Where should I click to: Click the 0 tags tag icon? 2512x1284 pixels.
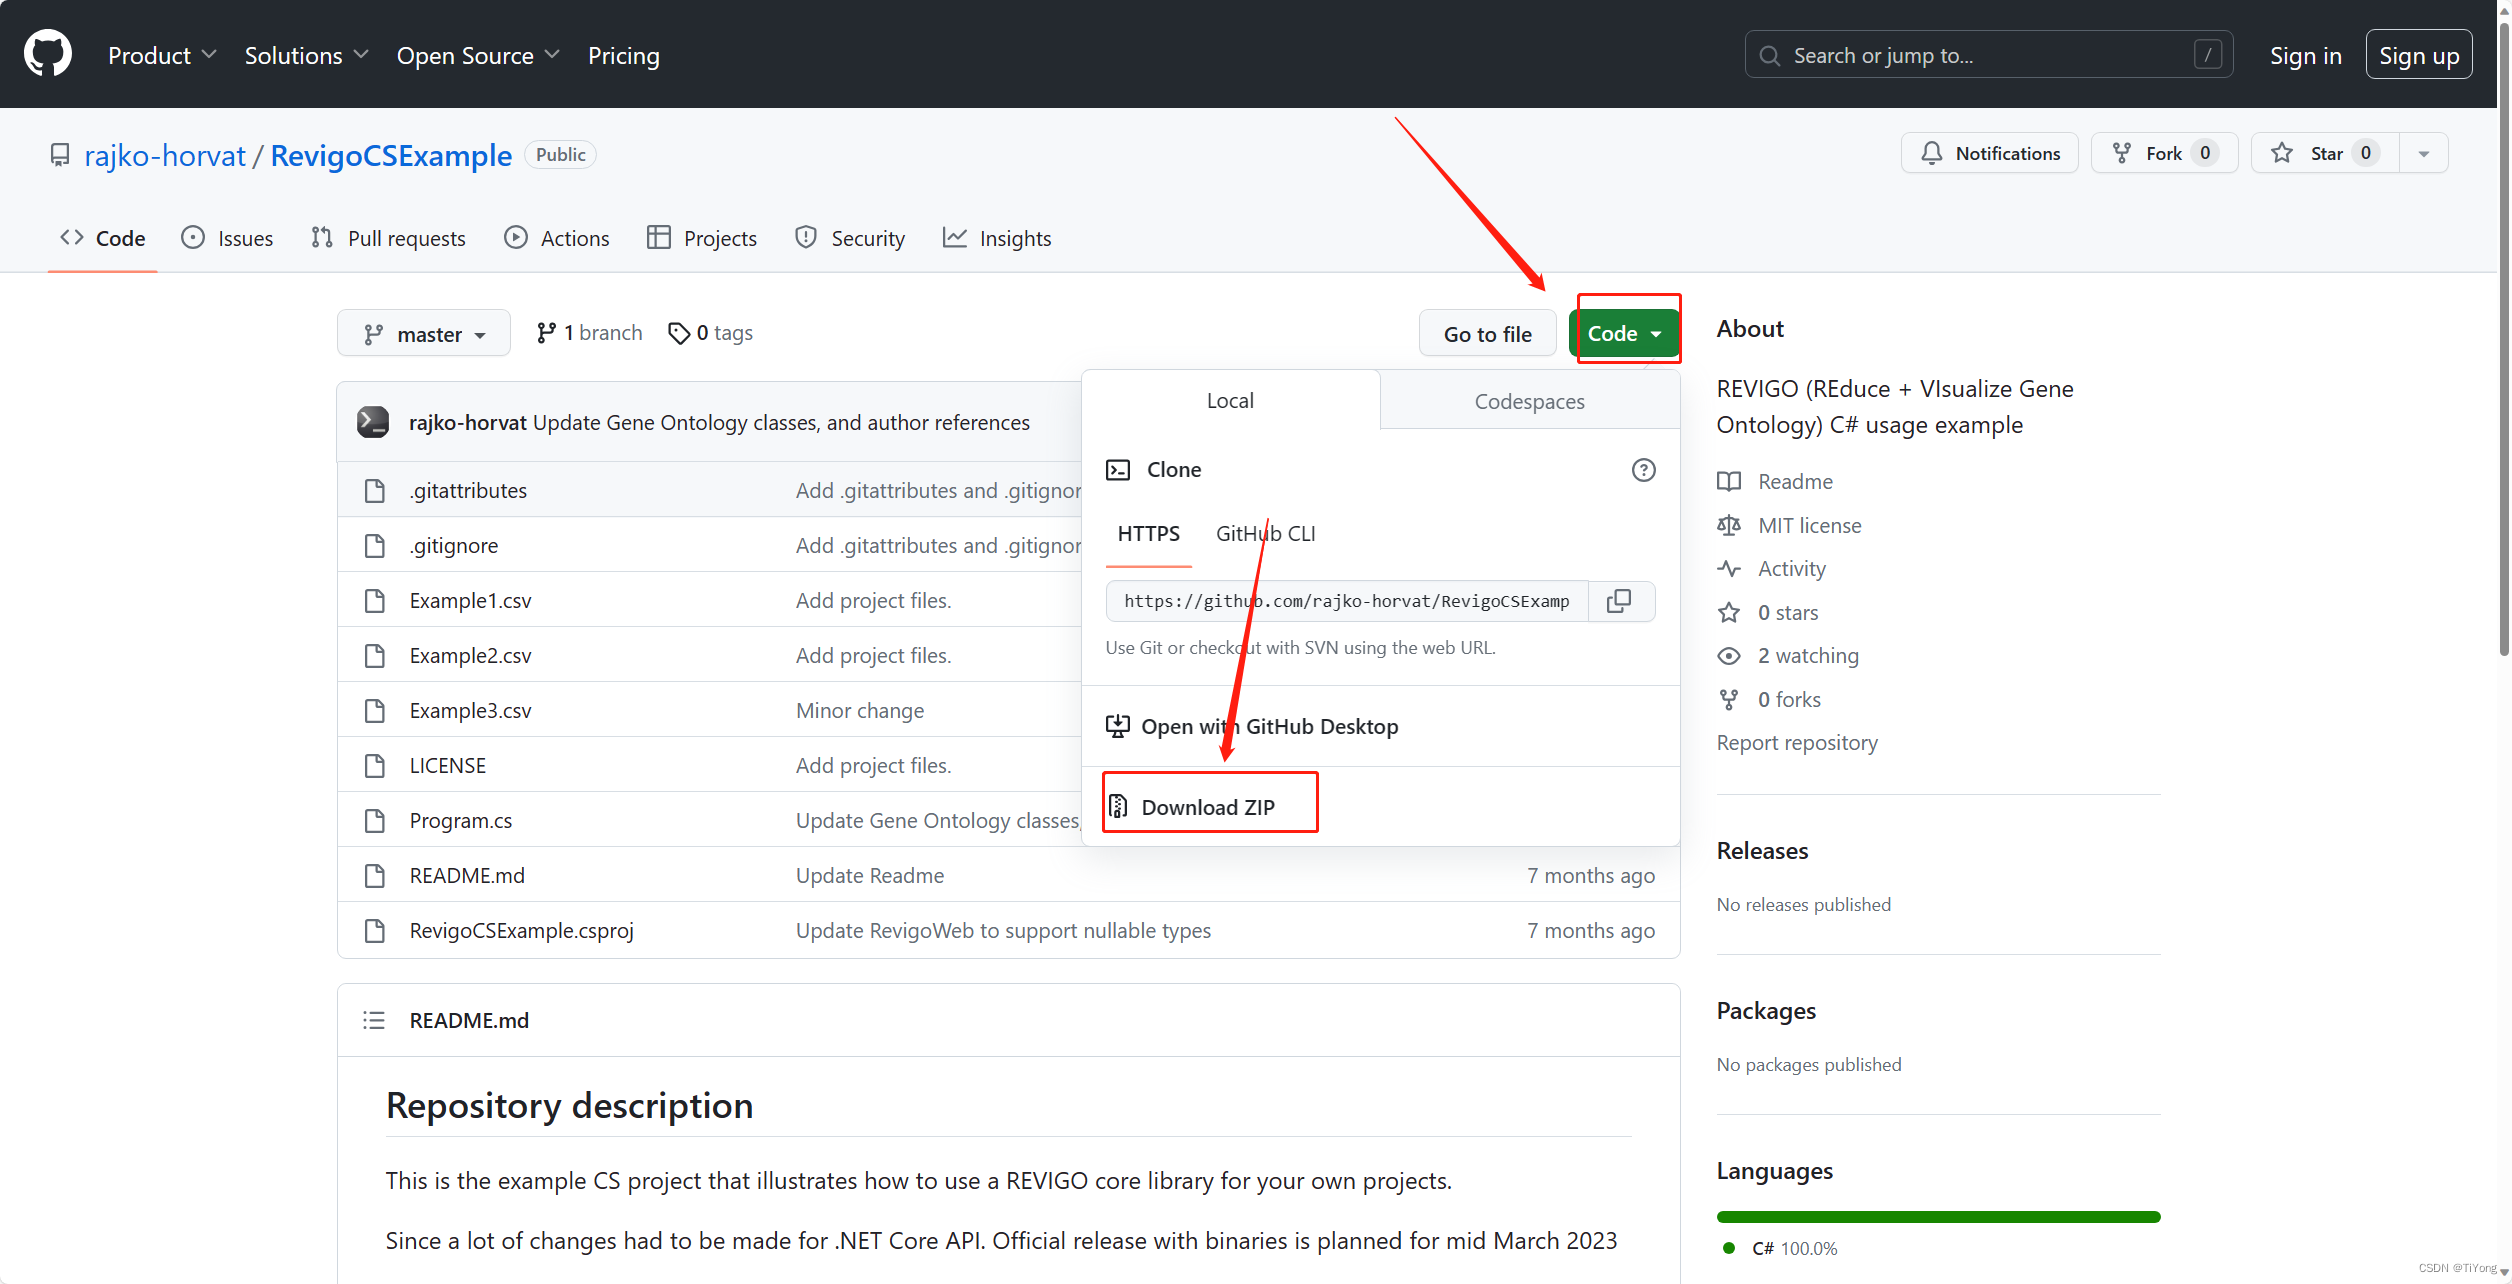pyautogui.click(x=679, y=333)
